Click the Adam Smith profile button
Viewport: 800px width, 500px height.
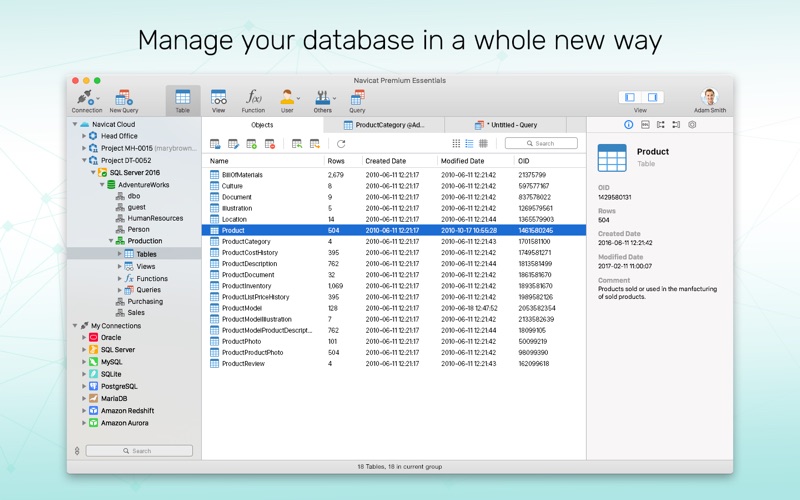click(x=710, y=99)
